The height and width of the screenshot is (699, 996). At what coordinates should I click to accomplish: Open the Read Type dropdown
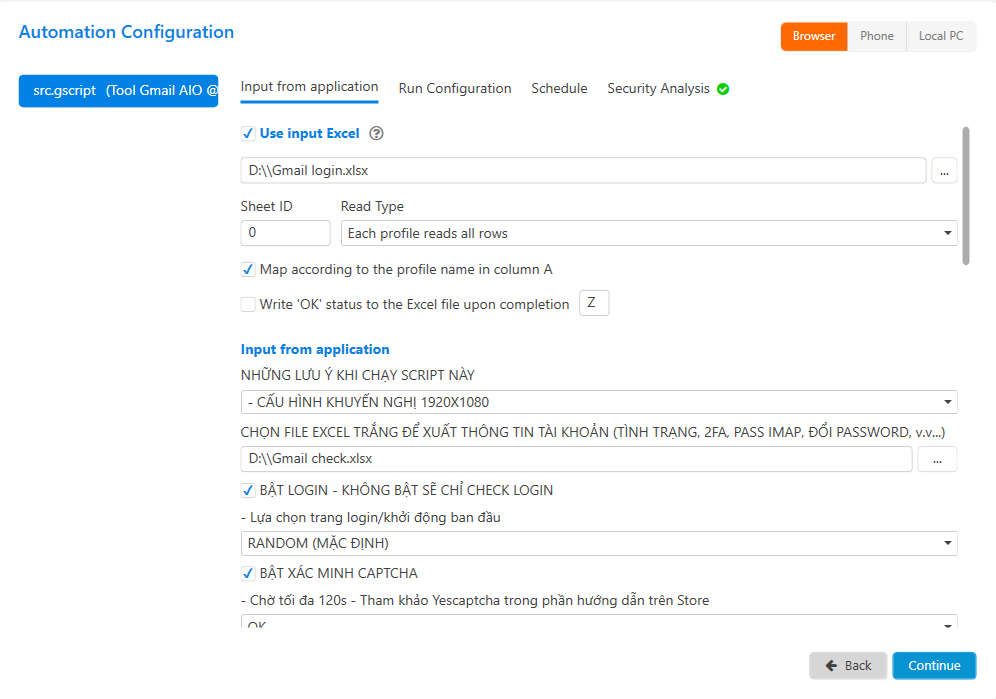click(648, 233)
